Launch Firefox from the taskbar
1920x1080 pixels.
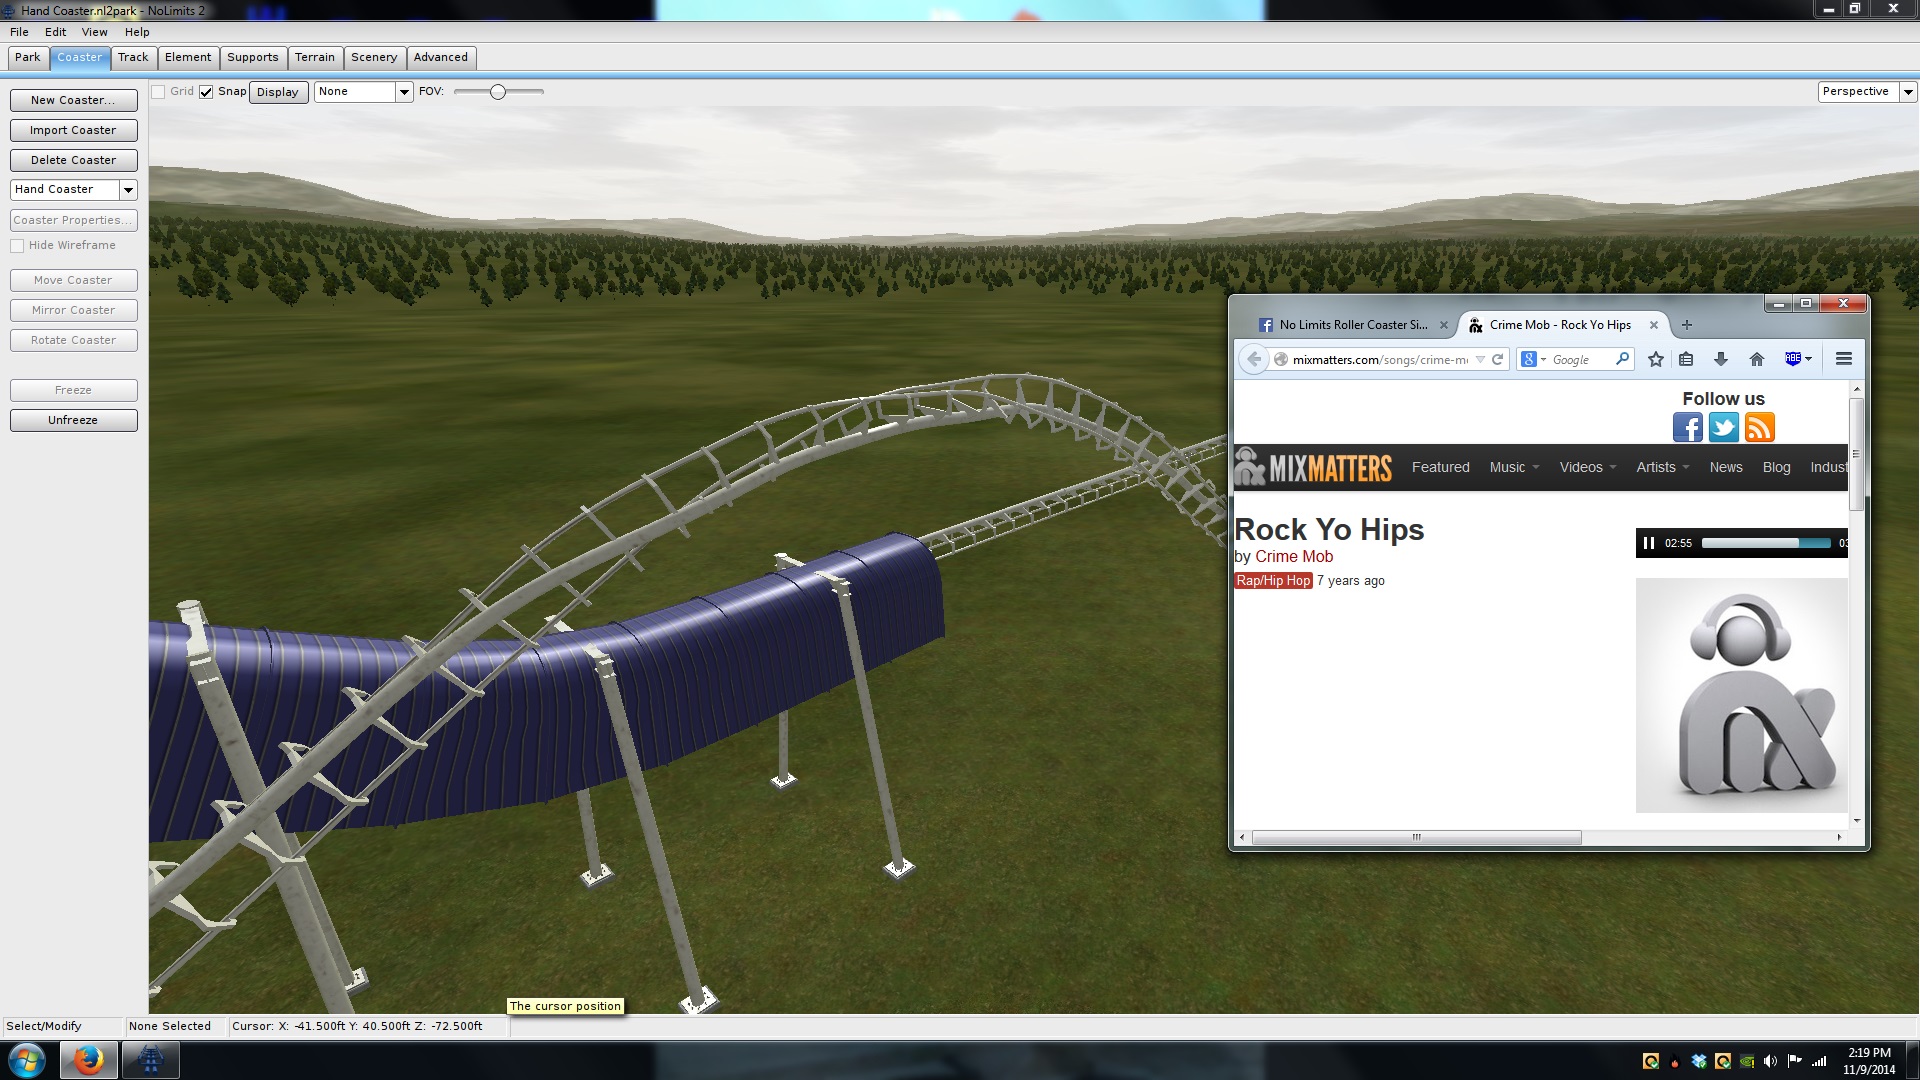(88, 1060)
